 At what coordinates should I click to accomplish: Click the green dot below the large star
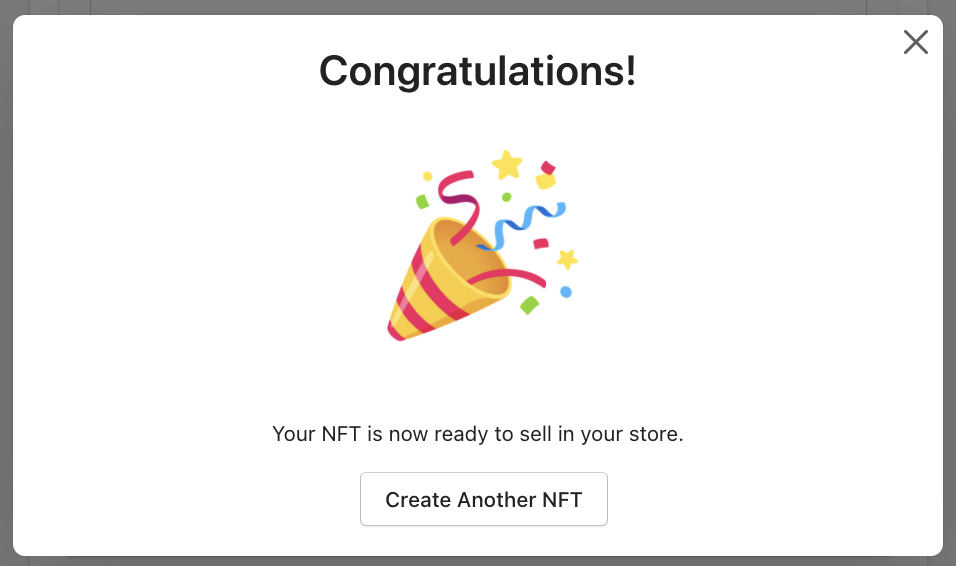507,197
